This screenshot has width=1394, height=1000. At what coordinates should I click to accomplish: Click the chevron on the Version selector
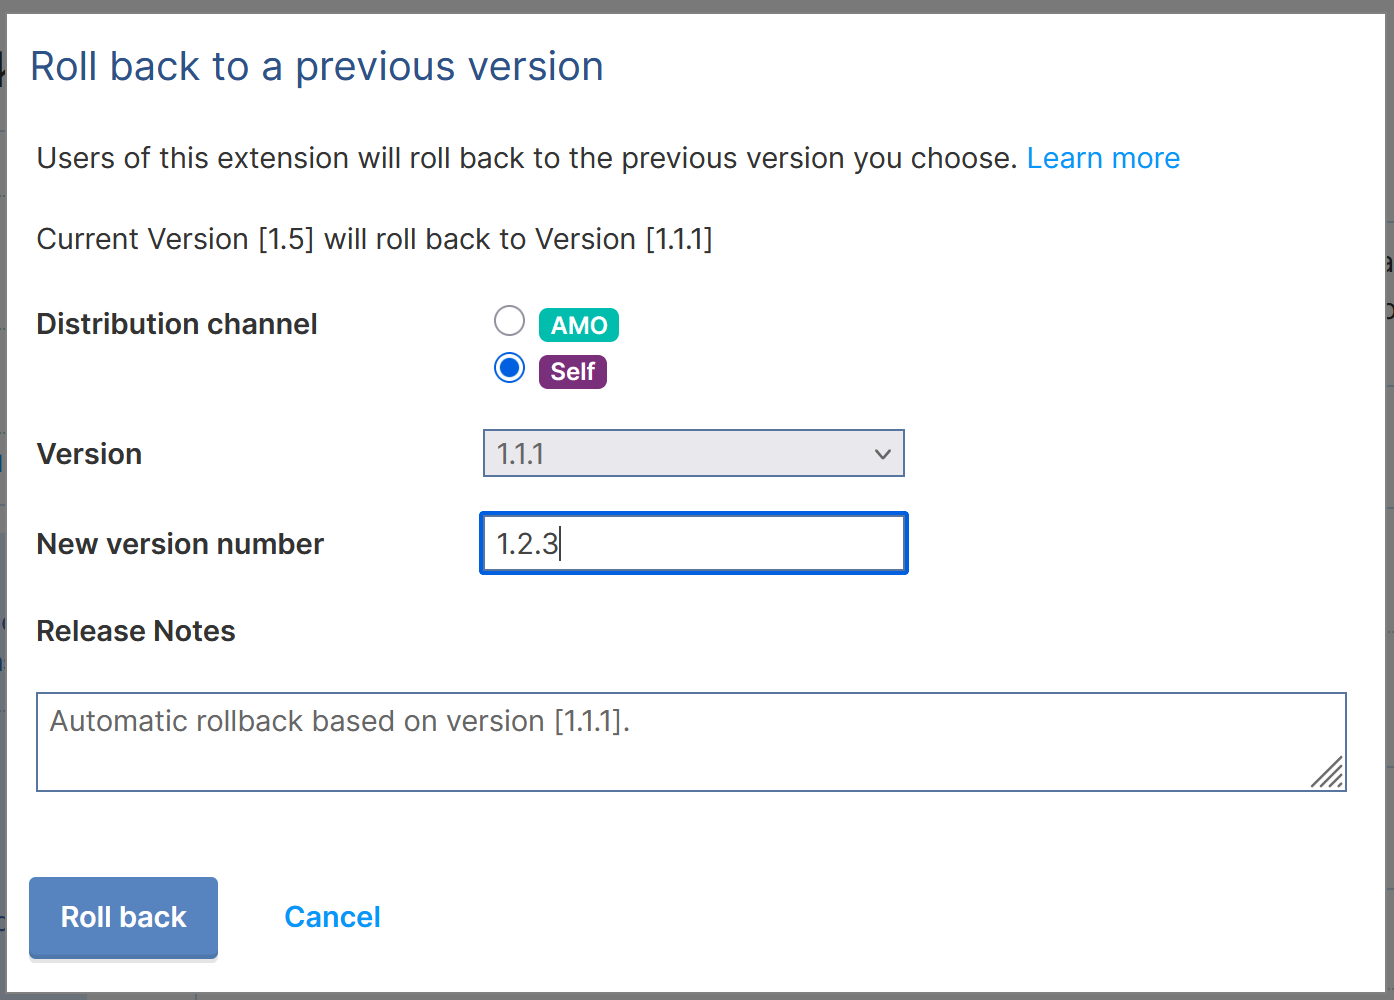[882, 453]
